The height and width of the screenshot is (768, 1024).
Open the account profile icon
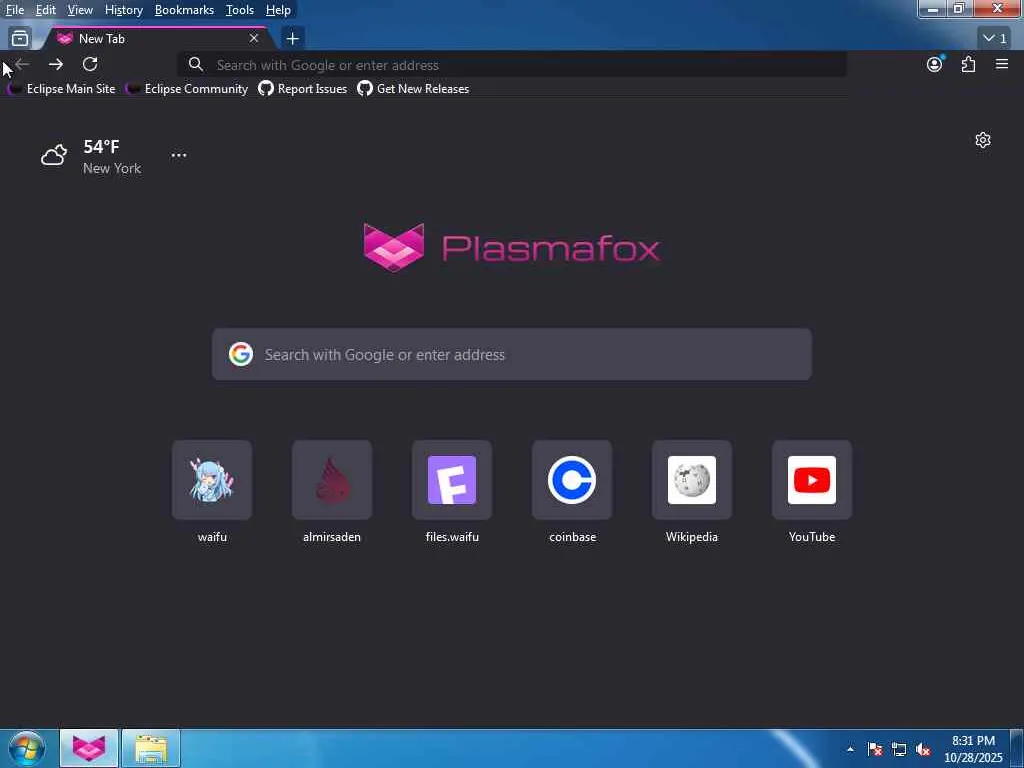click(x=935, y=64)
